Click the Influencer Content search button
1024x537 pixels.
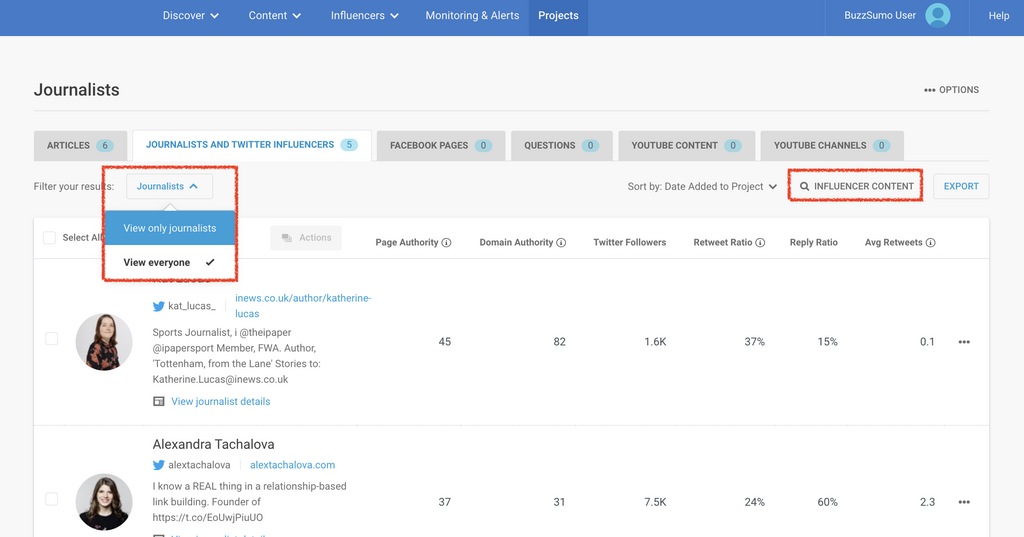[856, 186]
